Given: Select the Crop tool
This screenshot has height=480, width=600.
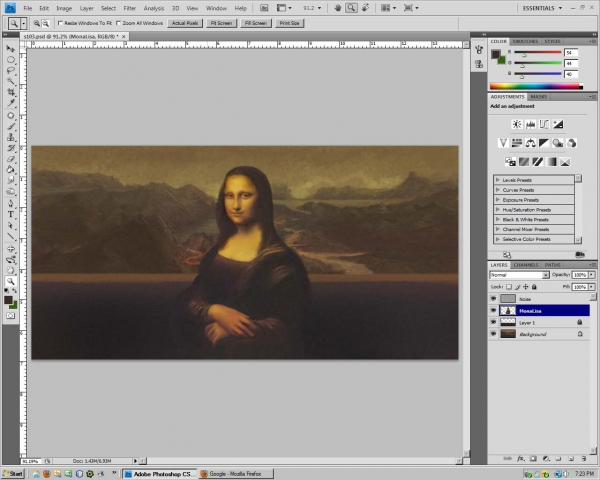Looking at the screenshot, I should click(10, 92).
